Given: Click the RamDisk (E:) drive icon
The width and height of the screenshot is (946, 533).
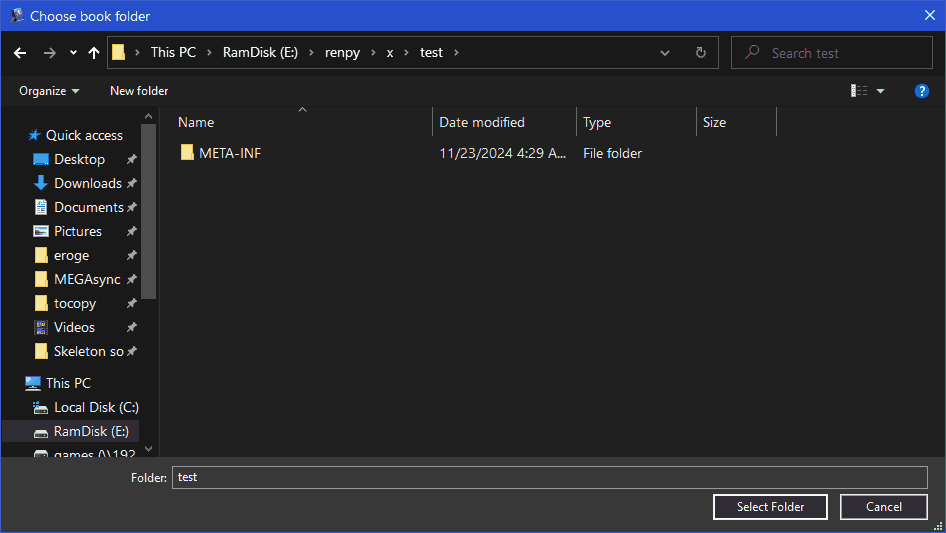Looking at the screenshot, I should [40, 433].
